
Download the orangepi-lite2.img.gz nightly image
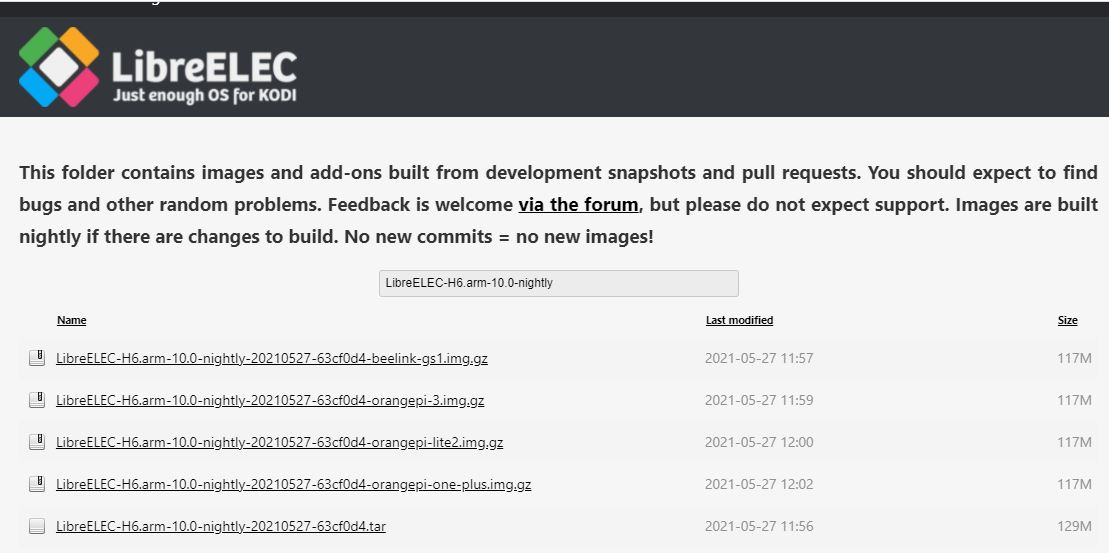point(280,442)
